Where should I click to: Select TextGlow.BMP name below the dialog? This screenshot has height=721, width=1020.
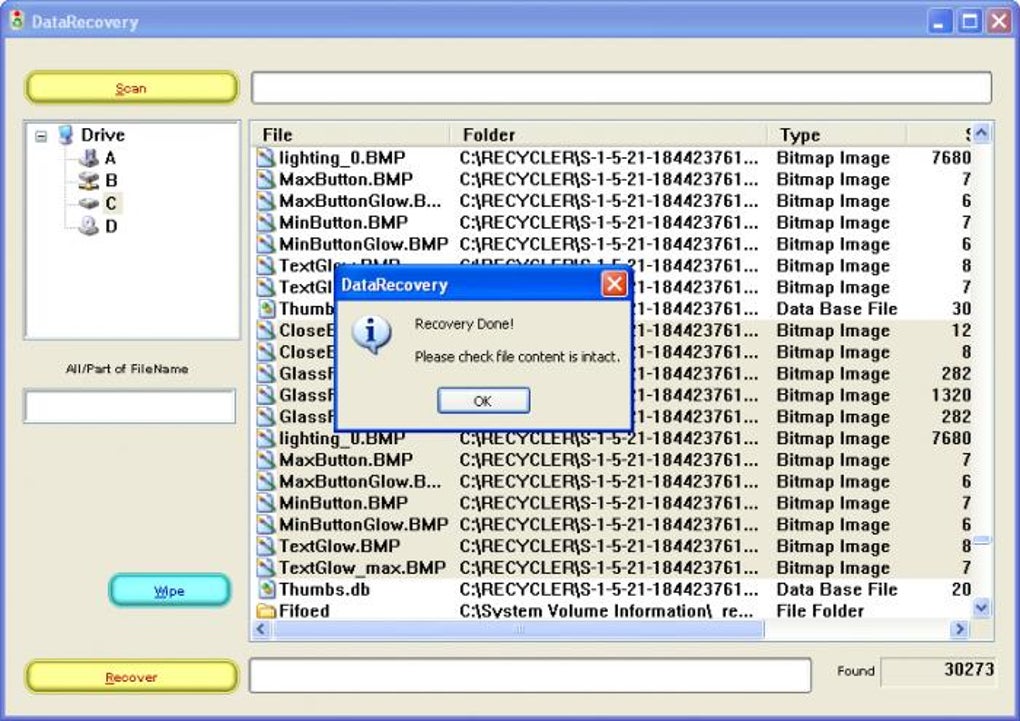tap(340, 546)
